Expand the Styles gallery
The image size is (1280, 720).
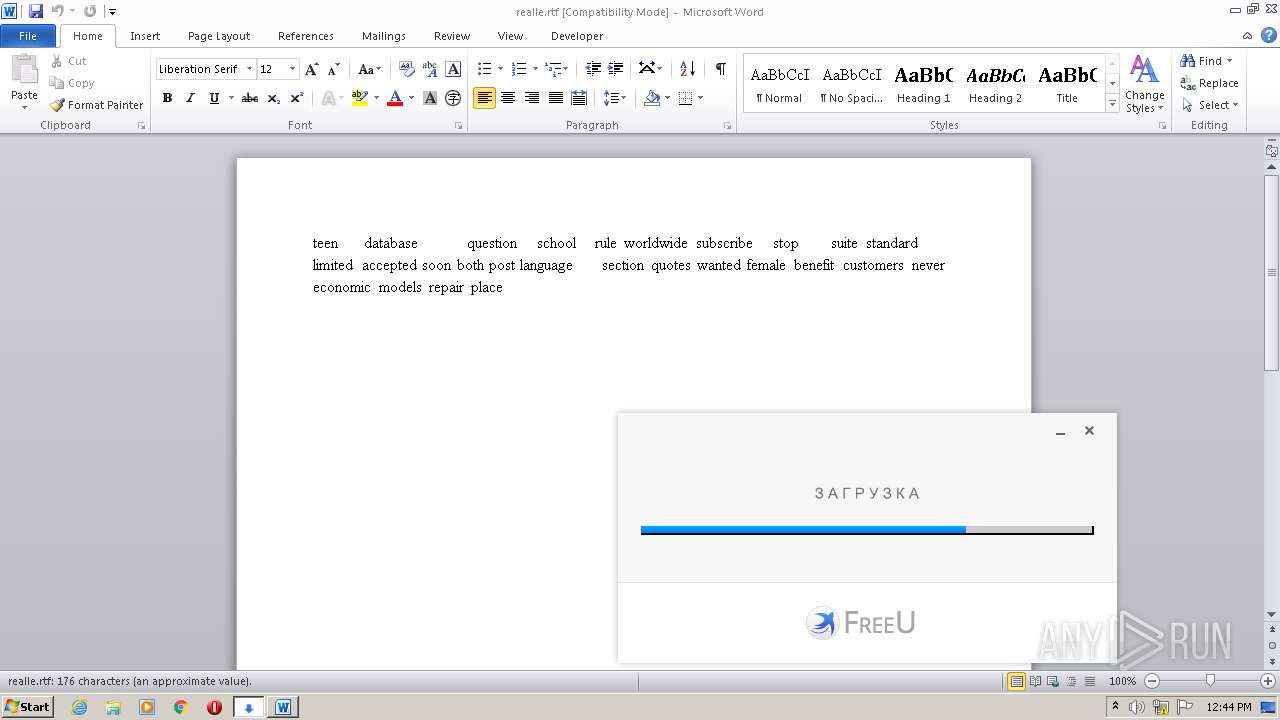1112,103
